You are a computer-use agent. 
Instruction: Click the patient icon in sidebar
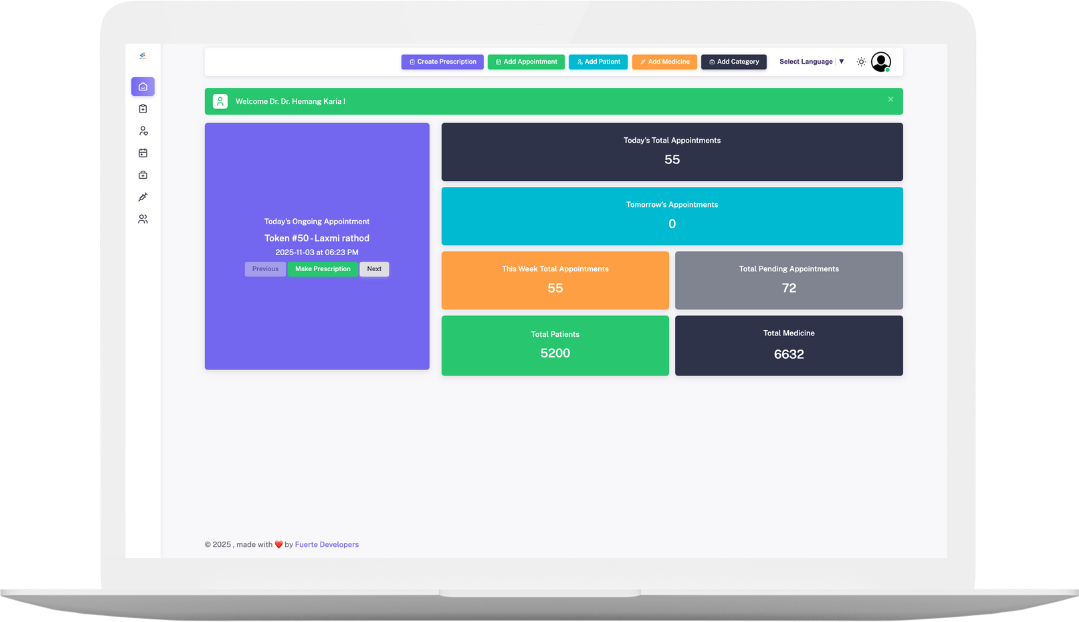[x=143, y=131]
